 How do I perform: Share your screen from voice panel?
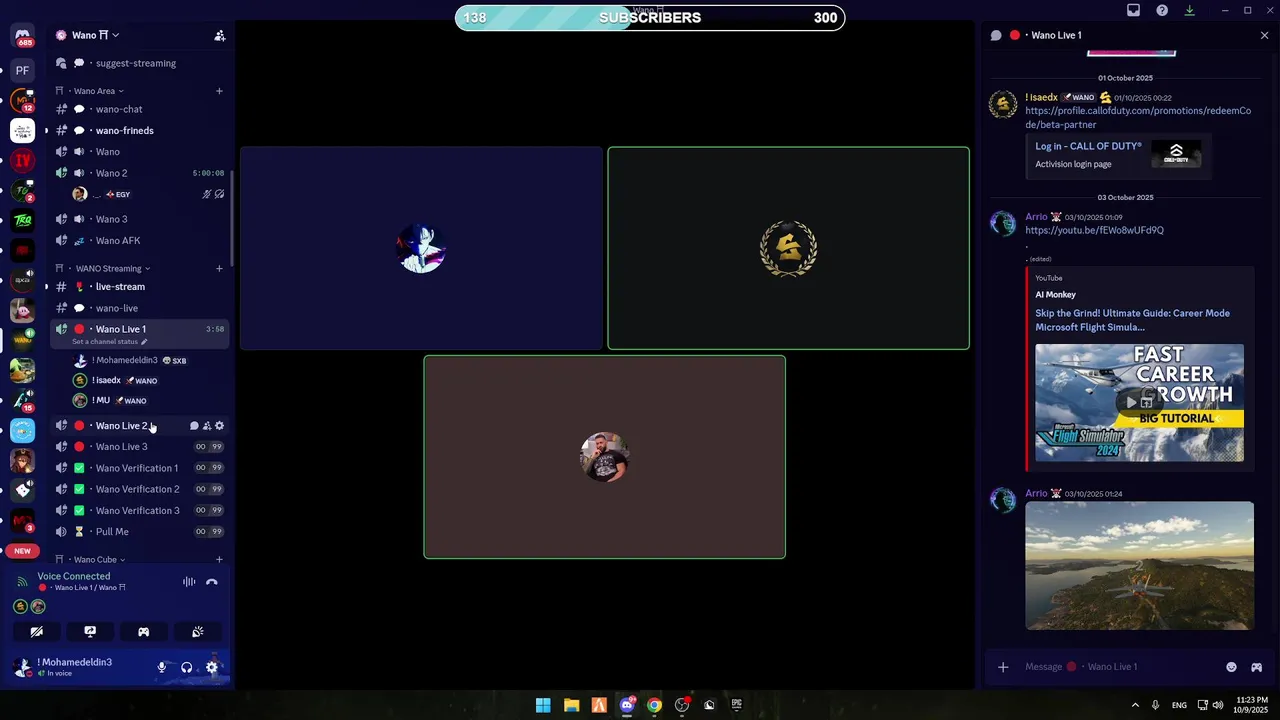click(x=90, y=632)
